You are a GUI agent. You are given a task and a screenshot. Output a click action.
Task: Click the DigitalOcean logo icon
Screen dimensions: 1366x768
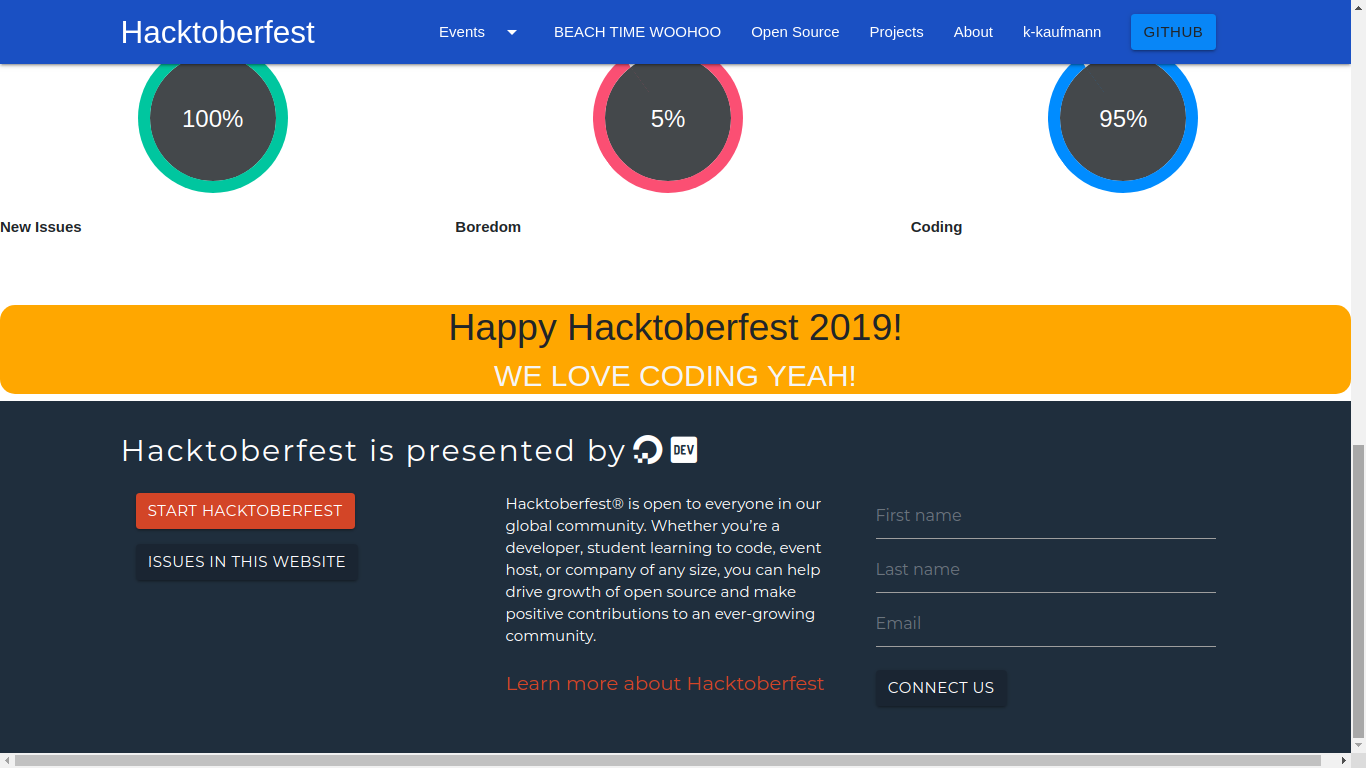pyautogui.click(x=648, y=449)
